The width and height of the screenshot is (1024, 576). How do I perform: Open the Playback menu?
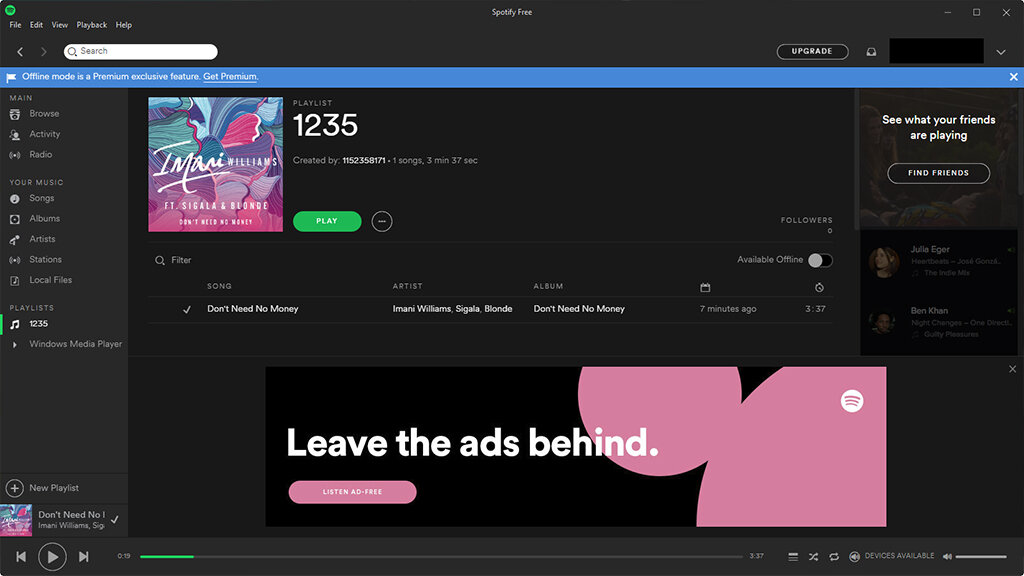tap(91, 25)
